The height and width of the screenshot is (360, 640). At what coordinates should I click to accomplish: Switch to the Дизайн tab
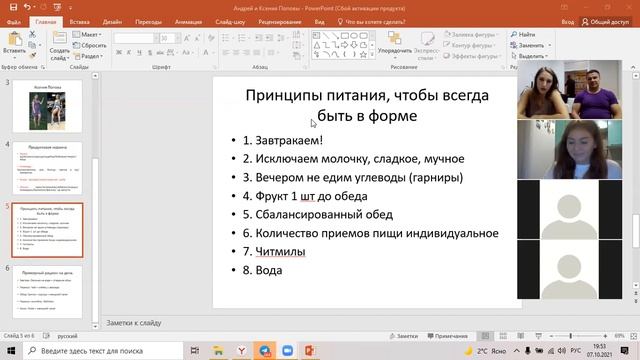point(112,22)
